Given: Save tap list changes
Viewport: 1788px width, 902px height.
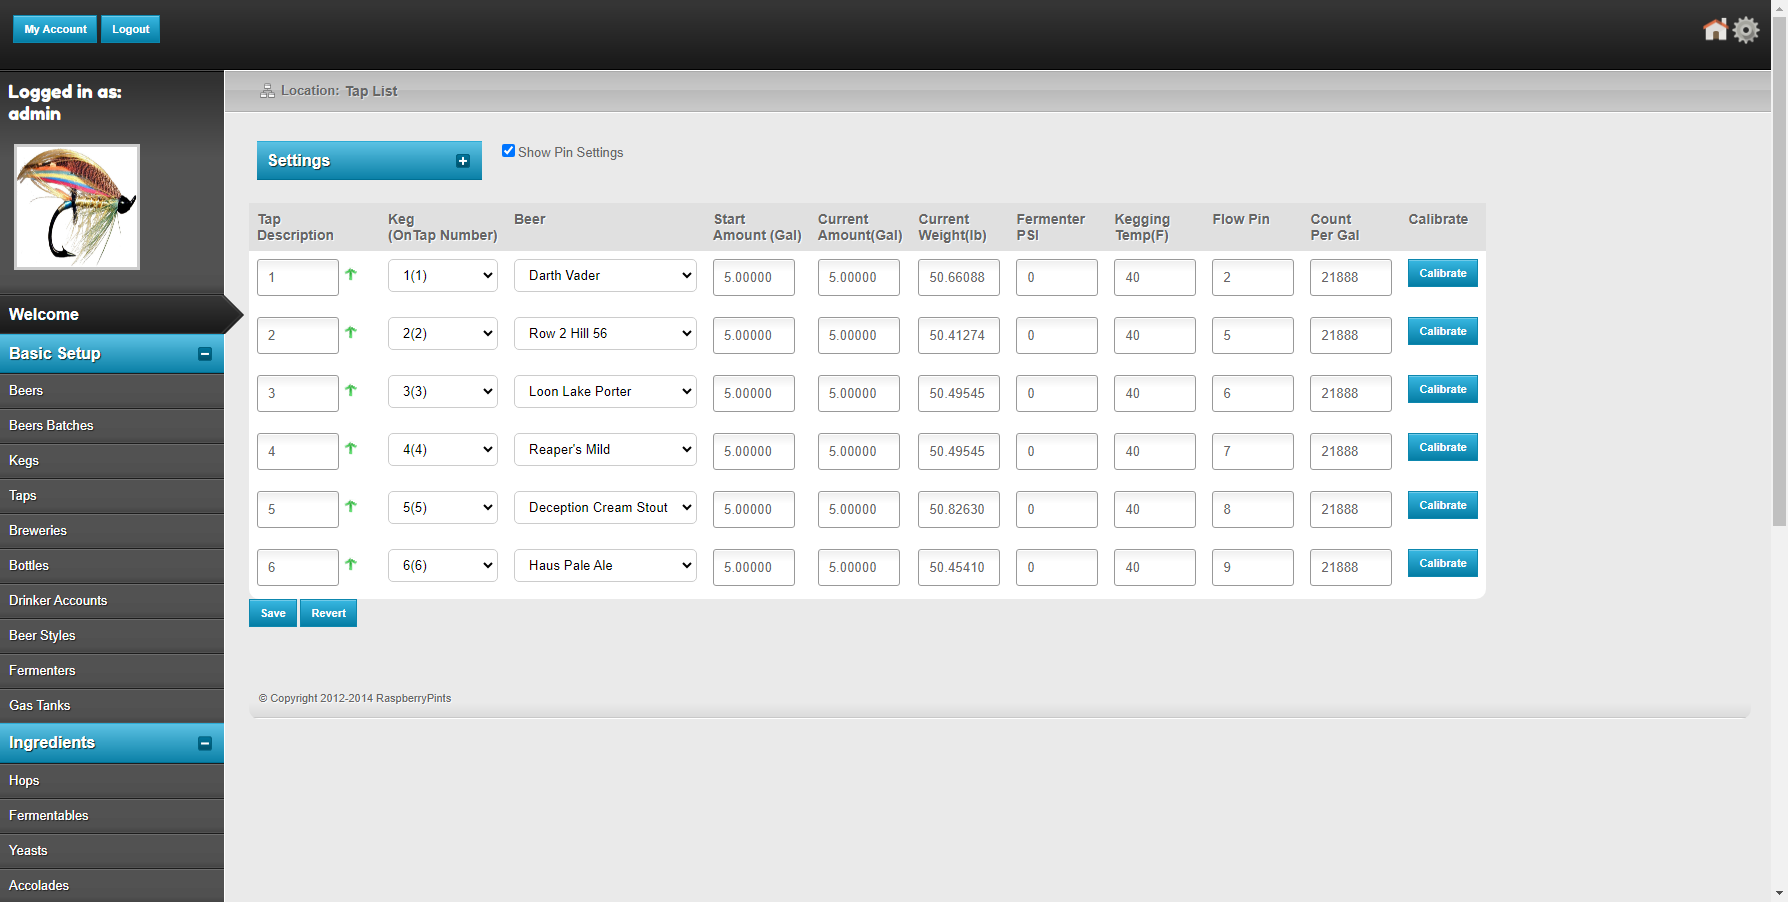Looking at the screenshot, I should pos(273,613).
